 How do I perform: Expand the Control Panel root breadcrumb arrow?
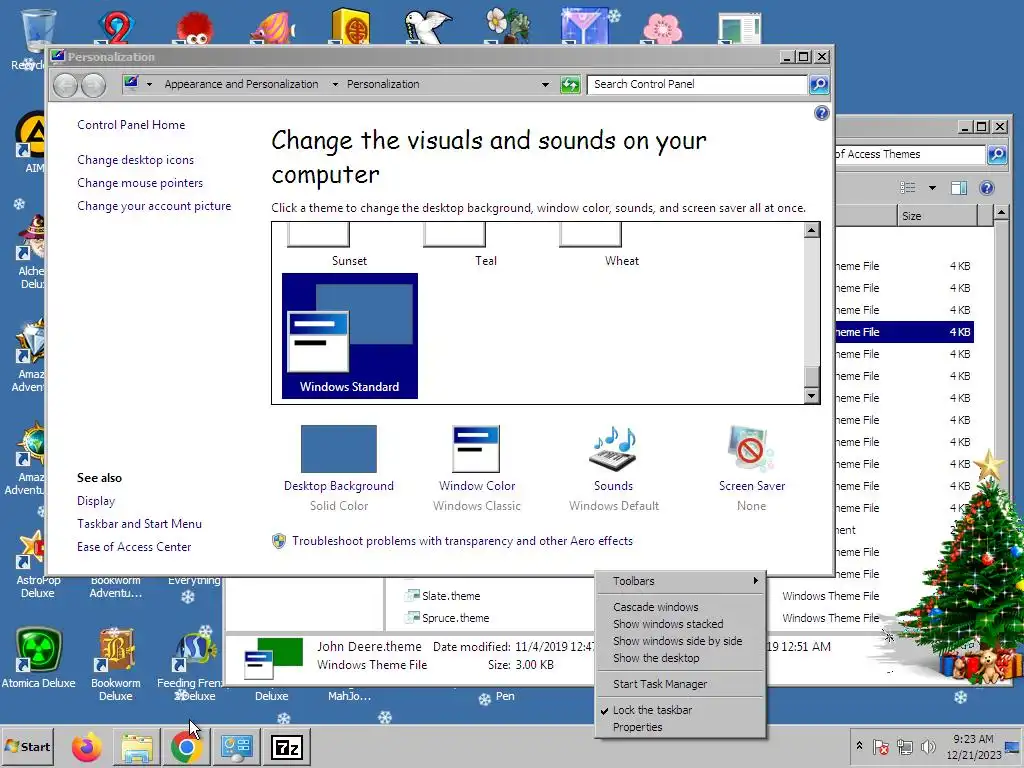tap(149, 84)
